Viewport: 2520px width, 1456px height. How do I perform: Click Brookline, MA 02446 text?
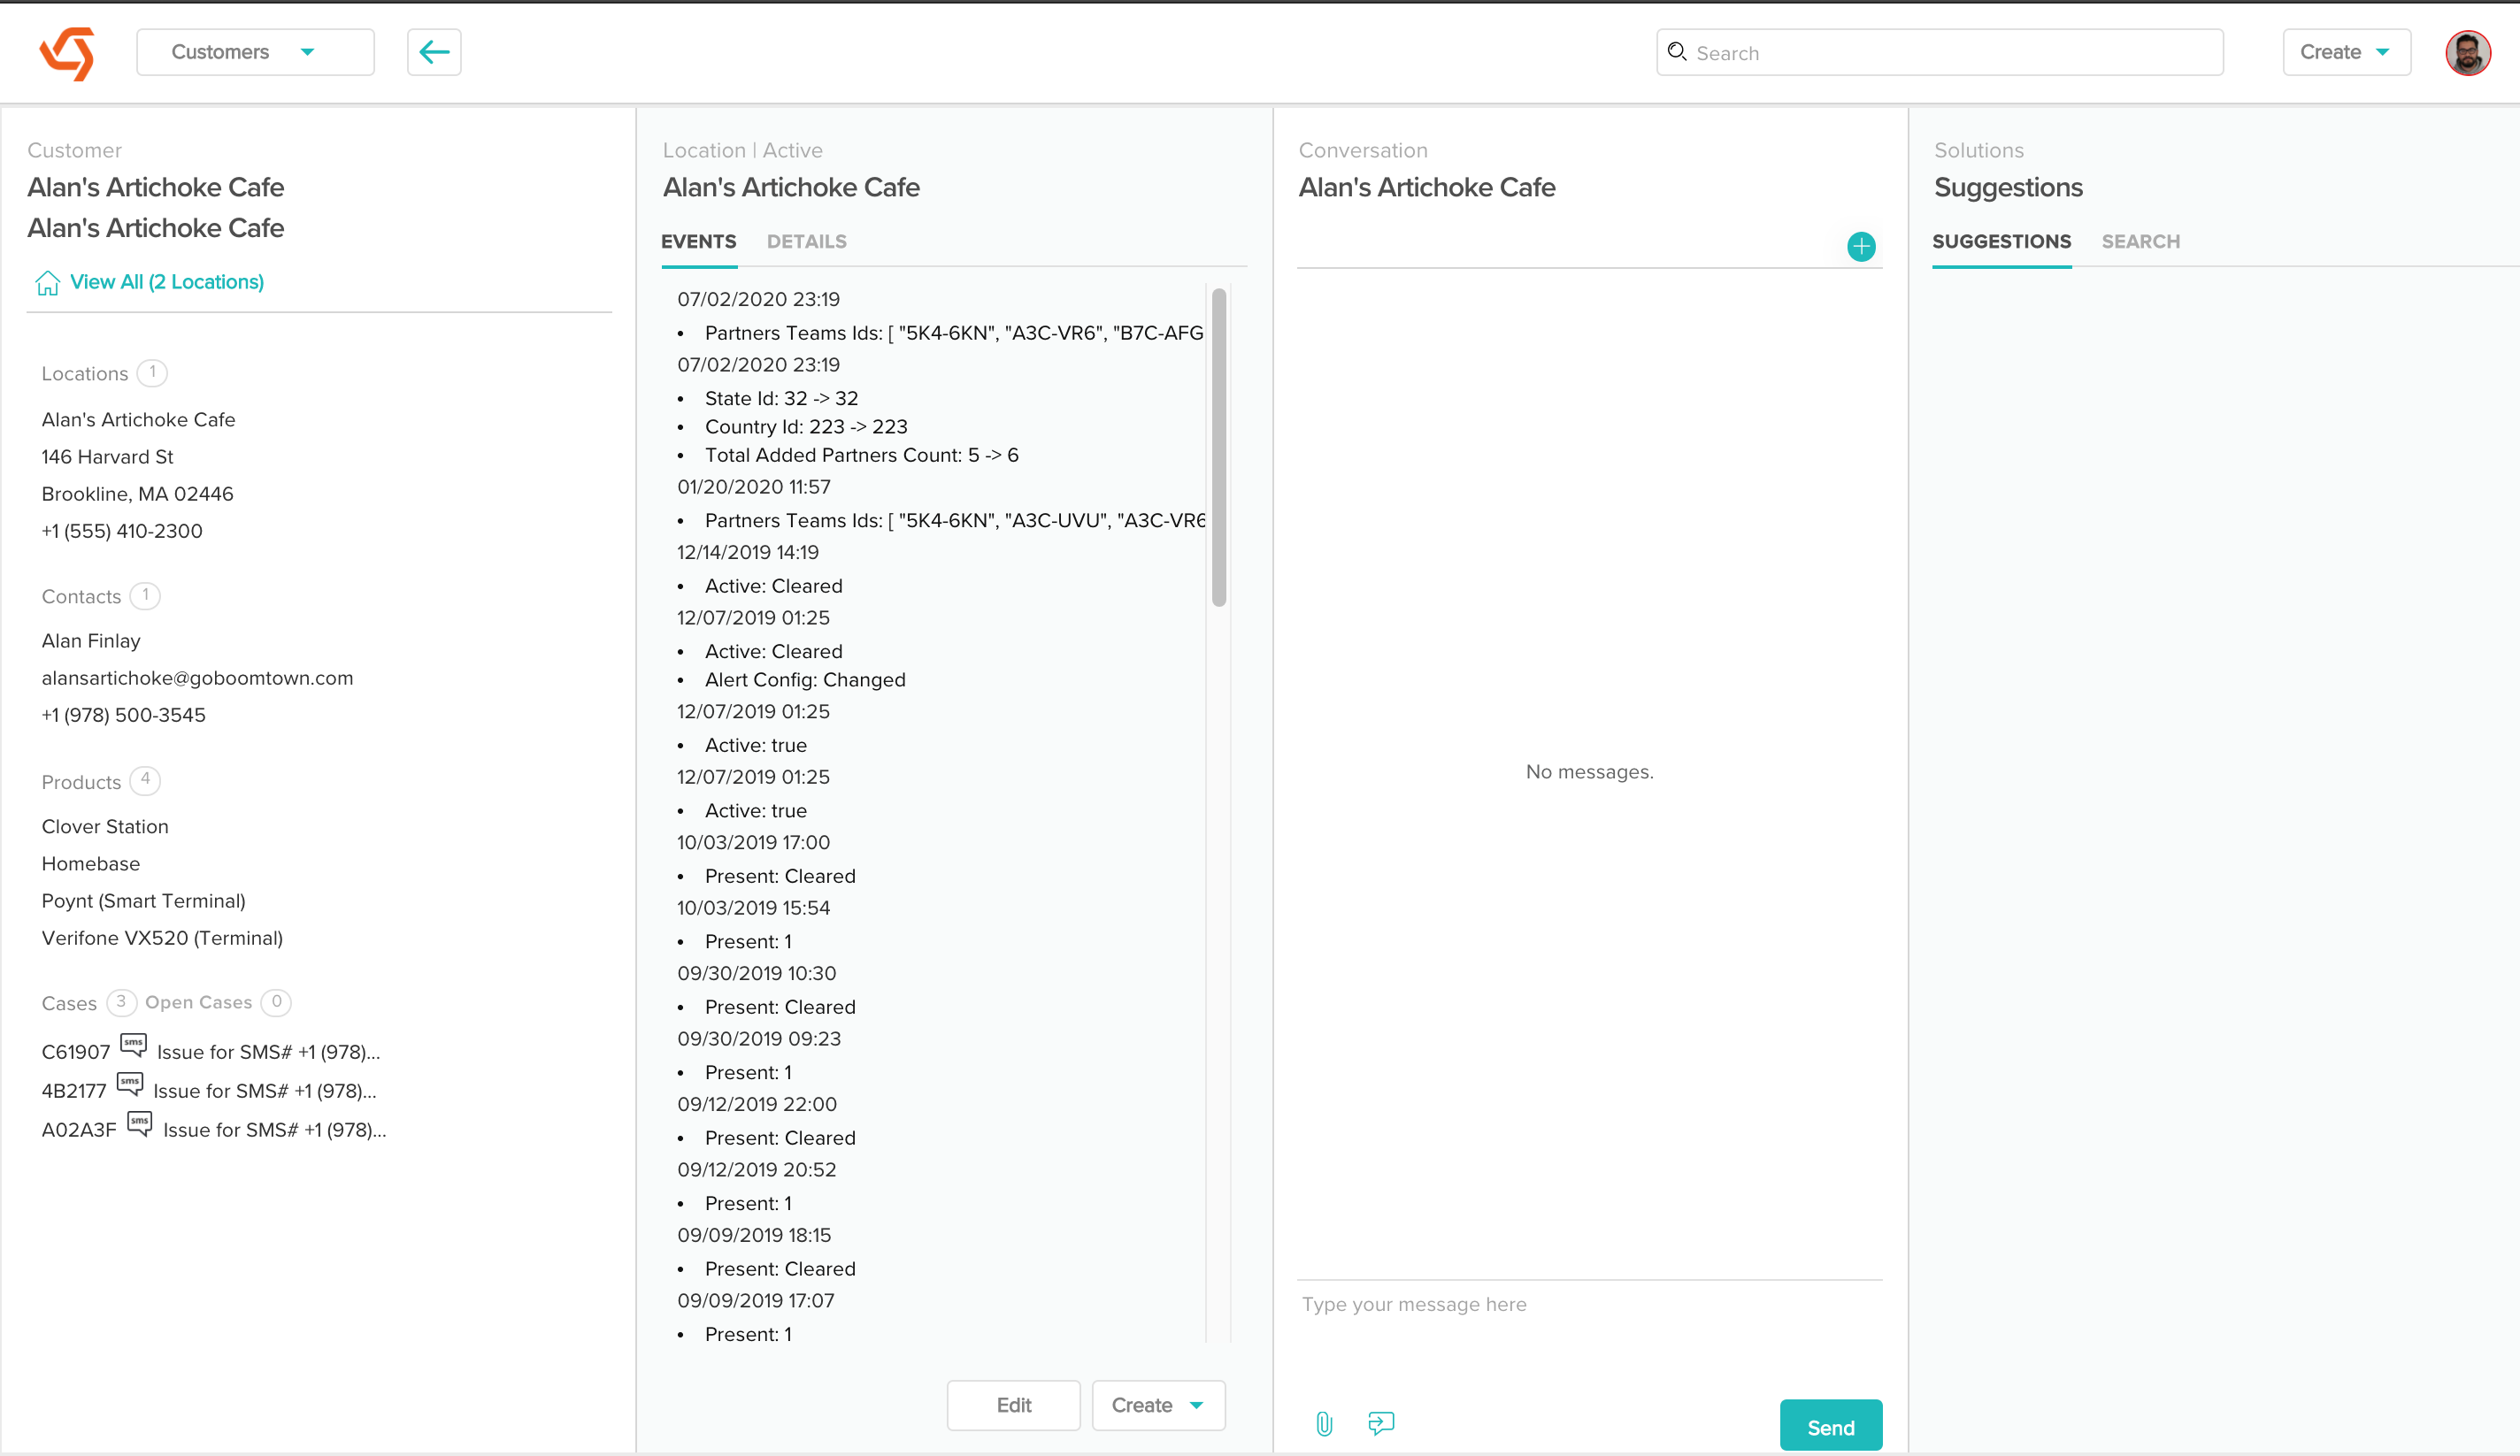pos(137,494)
